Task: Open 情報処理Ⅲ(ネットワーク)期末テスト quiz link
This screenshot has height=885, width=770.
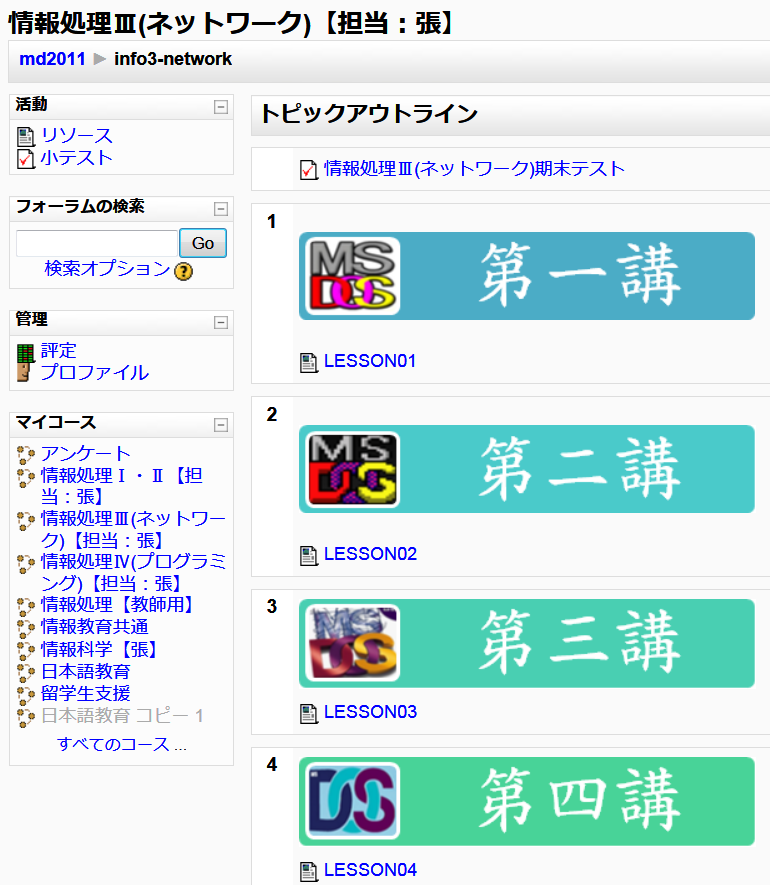Action: pos(474,169)
